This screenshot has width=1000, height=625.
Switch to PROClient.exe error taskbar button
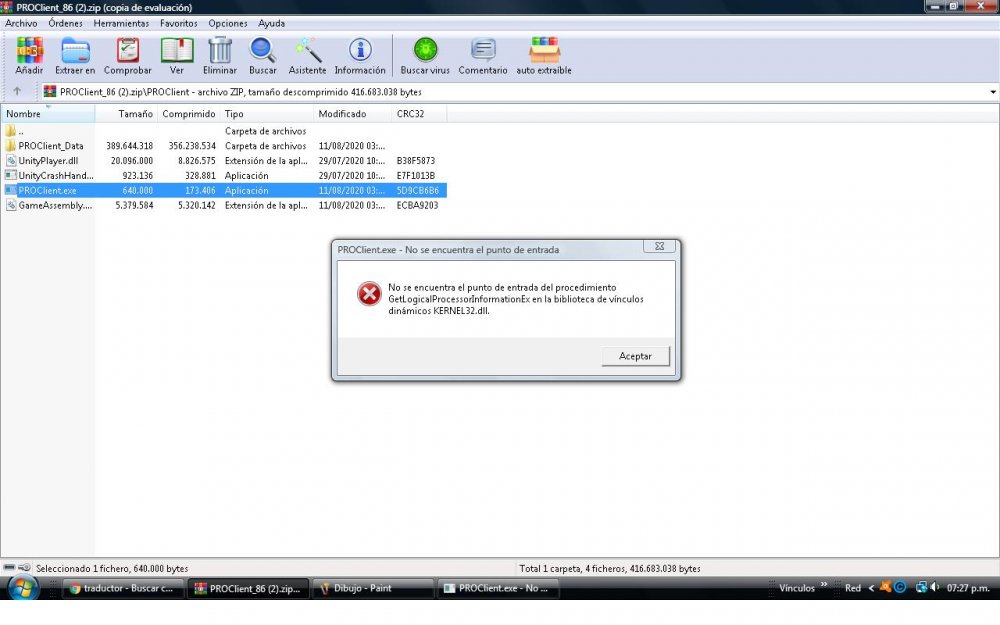click(499, 588)
